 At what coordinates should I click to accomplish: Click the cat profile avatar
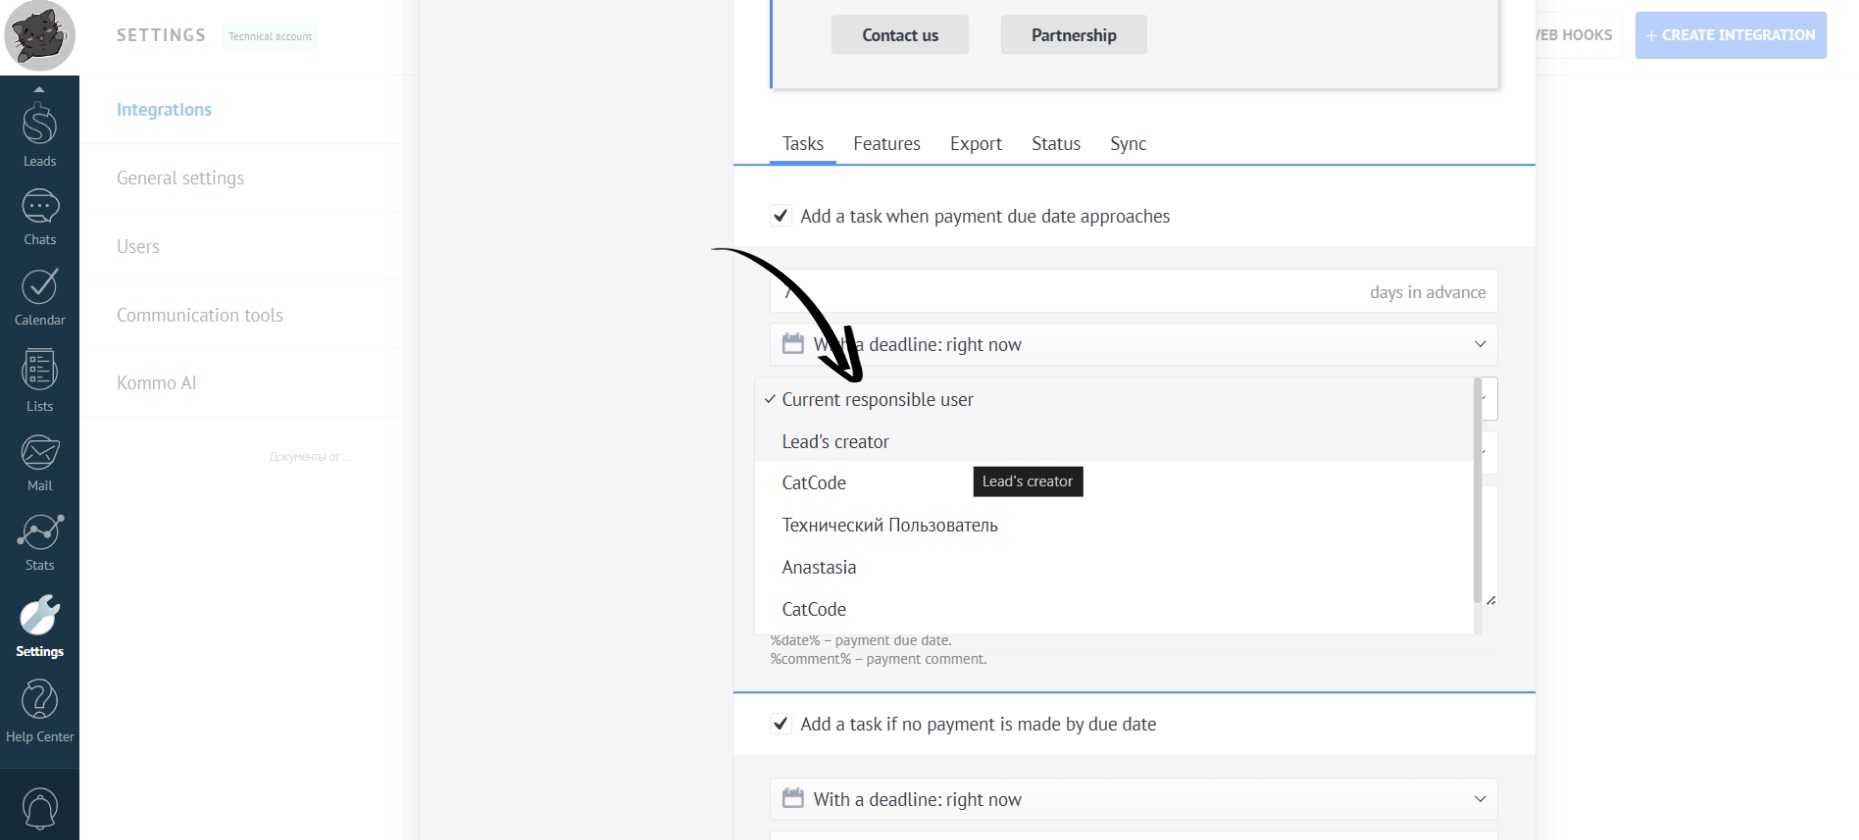tap(39, 36)
